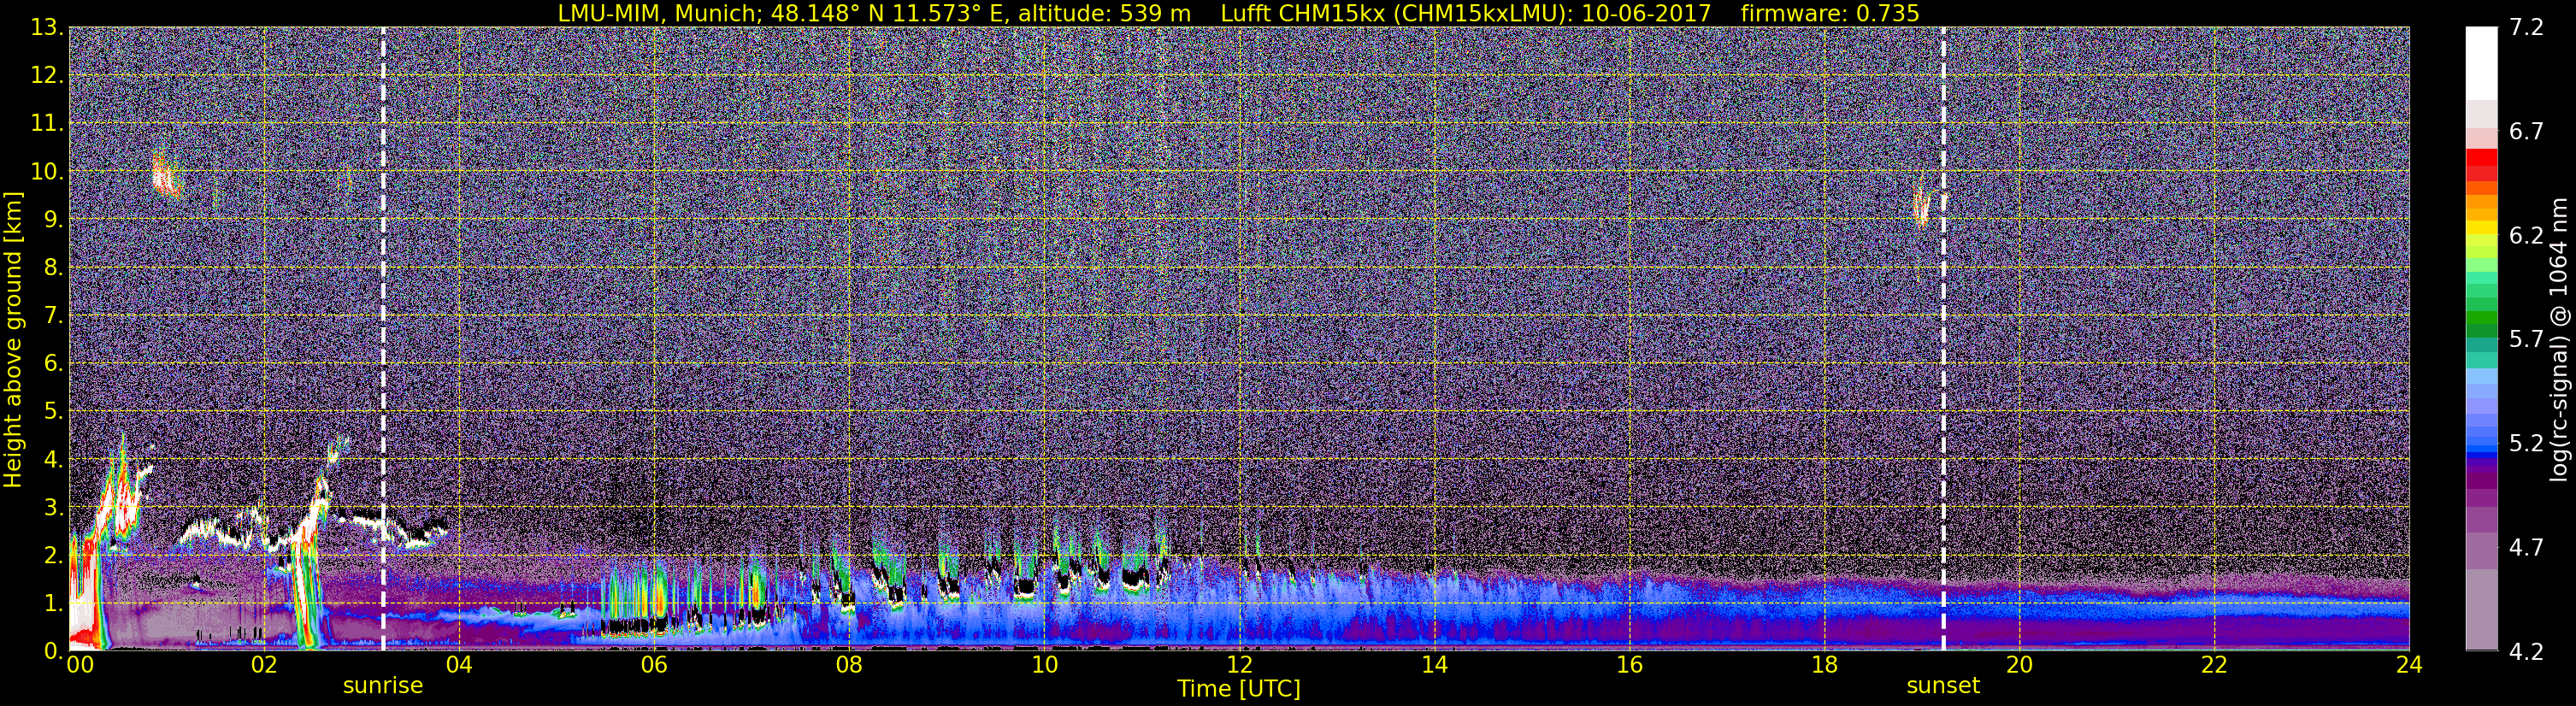
Task: Click the height axis tick label 12
Action: click(x=46, y=76)
